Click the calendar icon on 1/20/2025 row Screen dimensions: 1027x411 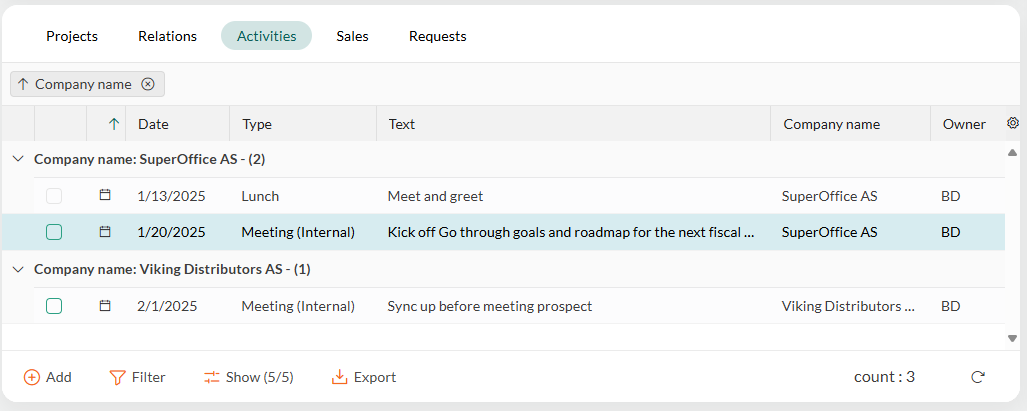105,232
